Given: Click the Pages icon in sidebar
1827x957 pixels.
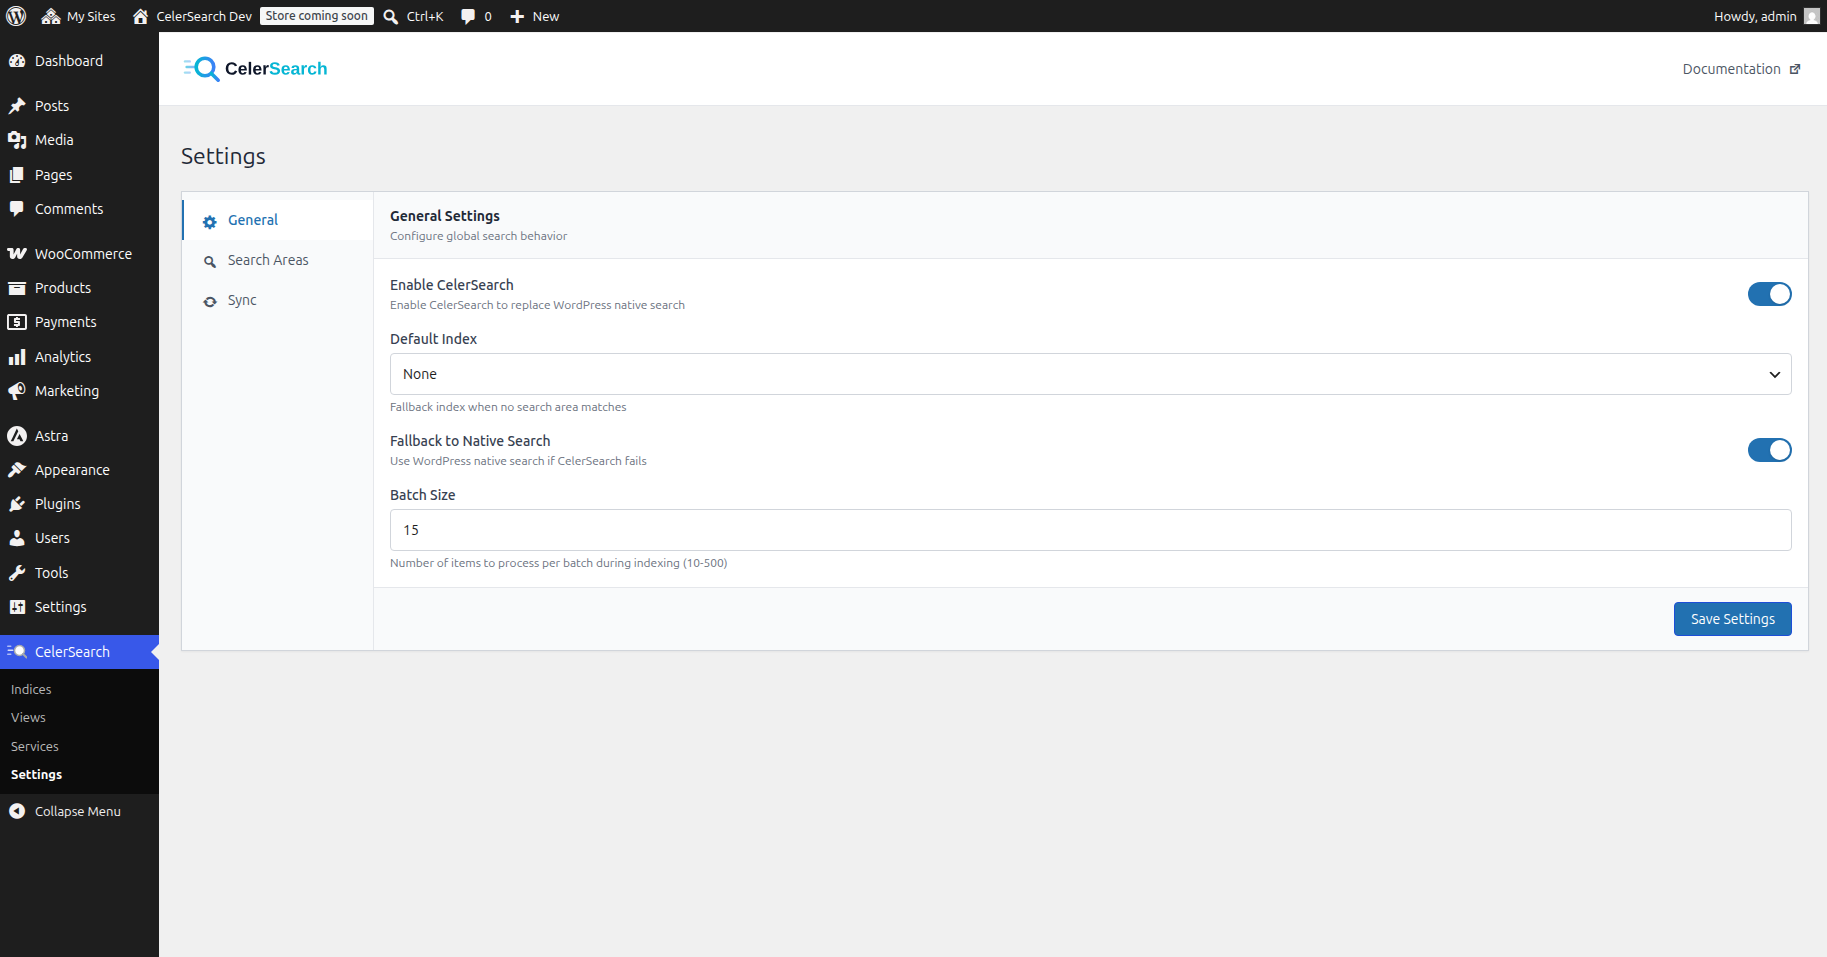Looking at the screenshot, I should (17, 175).
